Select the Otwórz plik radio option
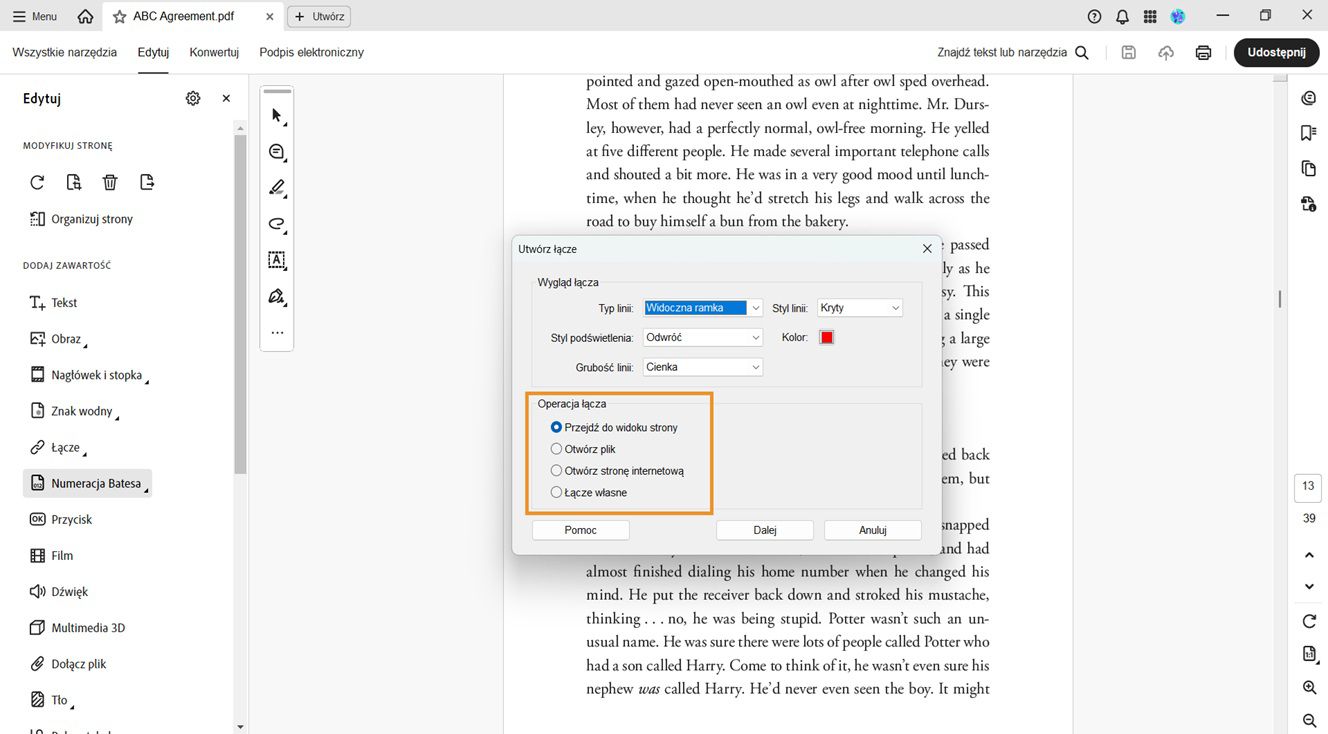 point(557,449)
